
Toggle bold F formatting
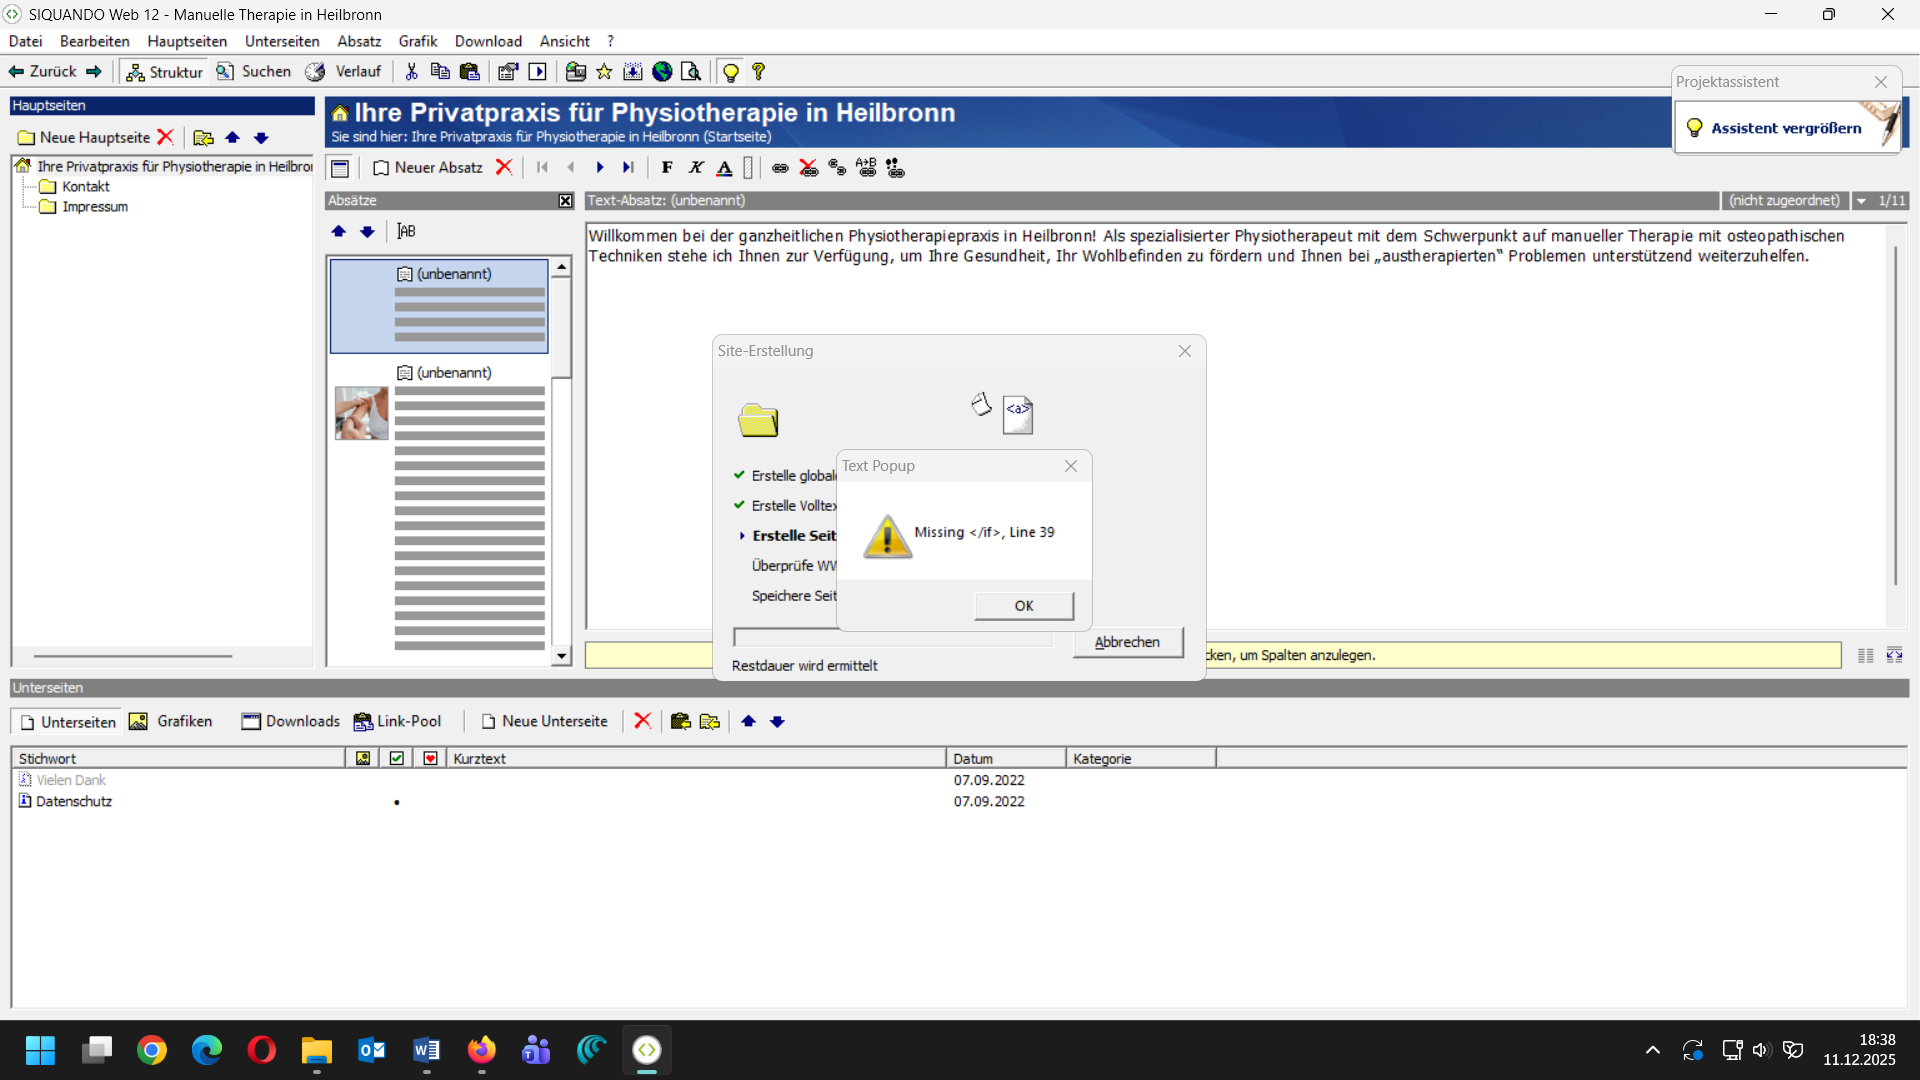667,168
